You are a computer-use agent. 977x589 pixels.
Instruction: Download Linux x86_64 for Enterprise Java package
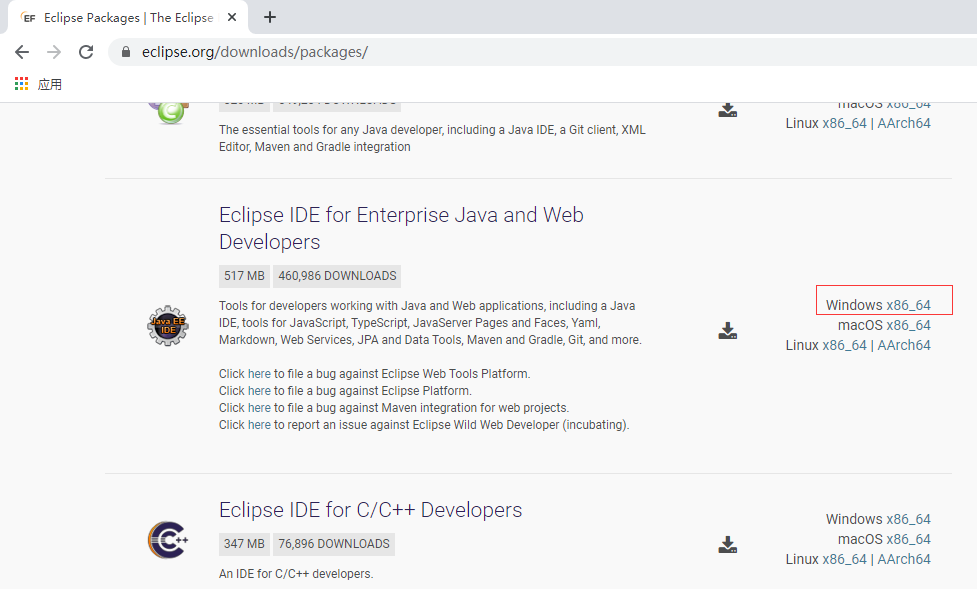[844, 345]
